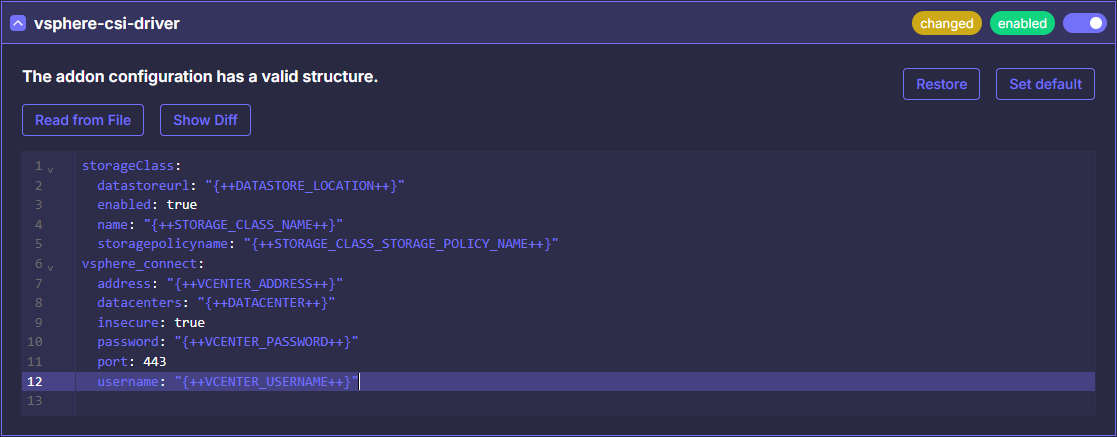Click the VCENTER_PASSWORD placeholder value

click(x=262, y=342)
